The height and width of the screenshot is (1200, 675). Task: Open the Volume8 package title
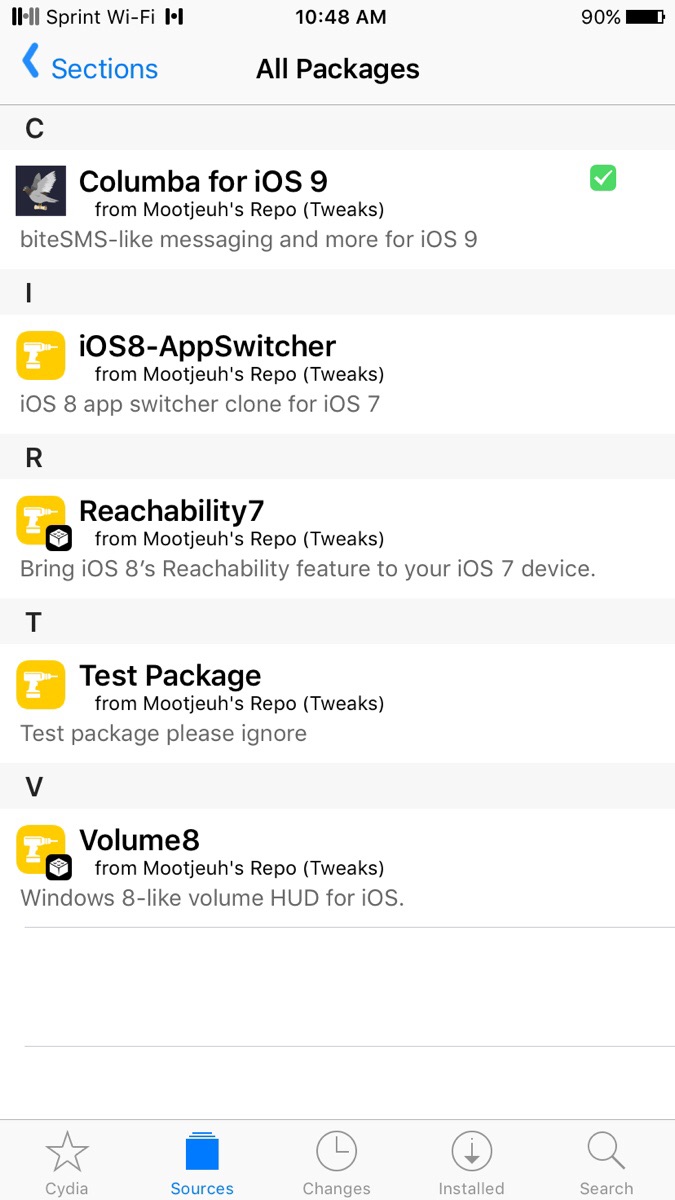(140, 840)
